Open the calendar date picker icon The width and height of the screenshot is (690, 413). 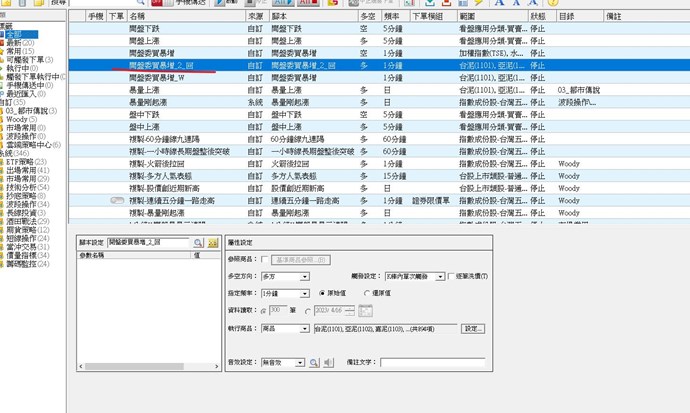pos(366,310)
